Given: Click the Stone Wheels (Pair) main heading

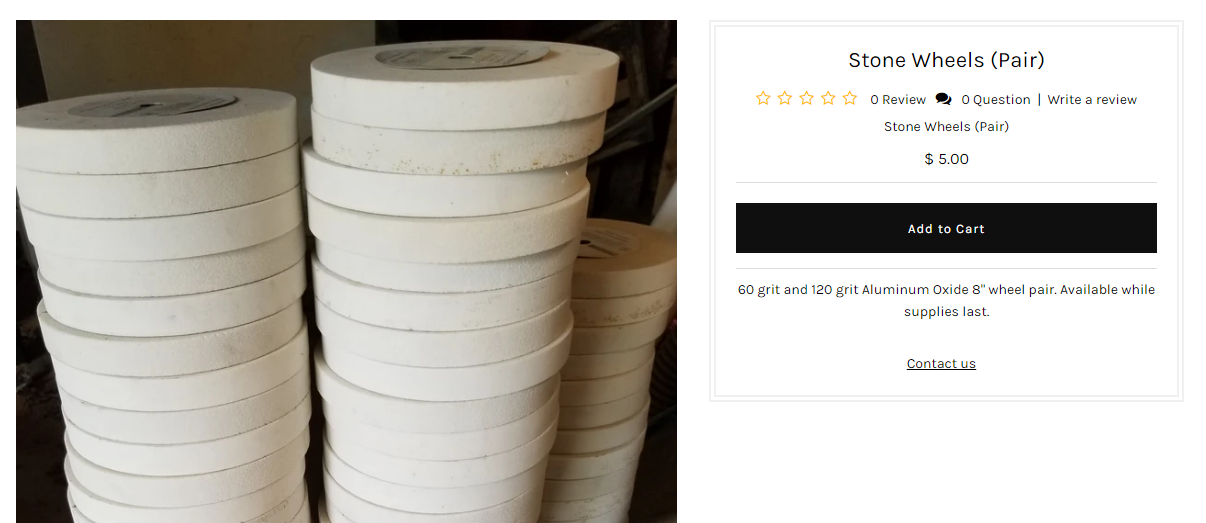Looking at the screenshot, I should coord(946,60).
